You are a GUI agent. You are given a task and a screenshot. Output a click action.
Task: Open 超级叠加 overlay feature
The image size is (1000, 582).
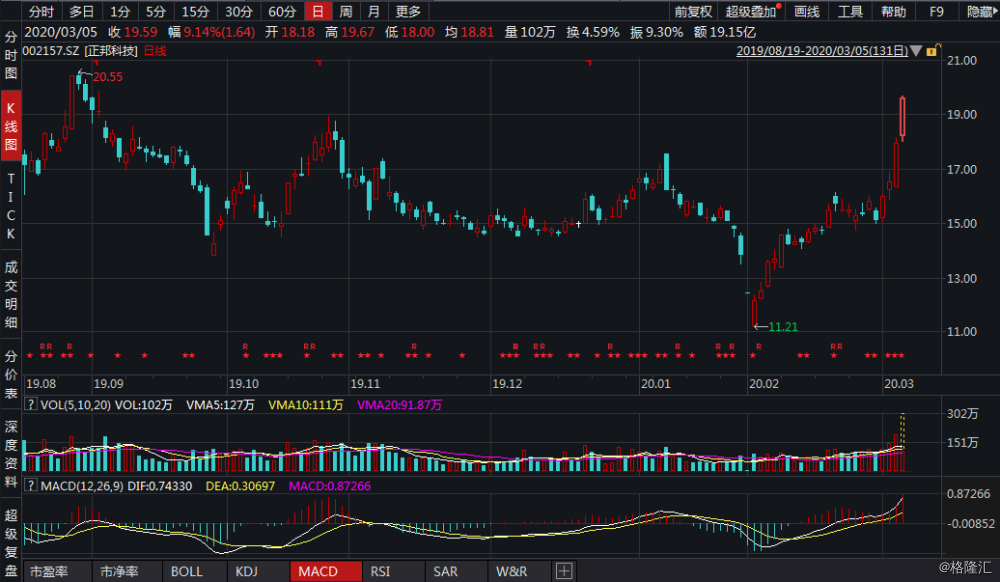coord(751,12)
